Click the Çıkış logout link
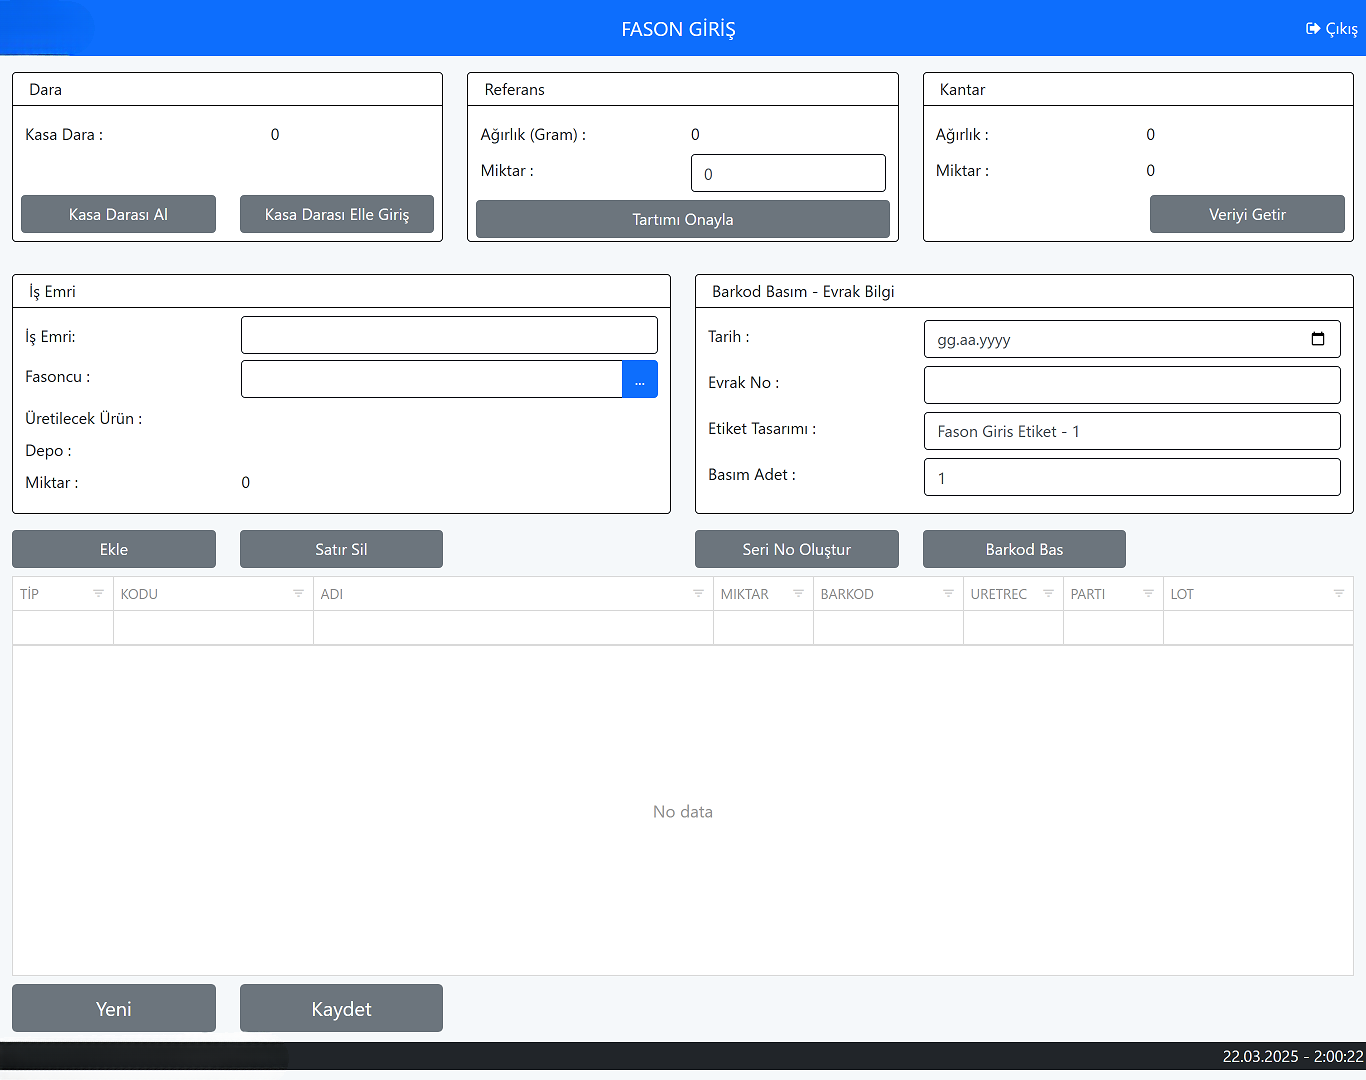 (x=1332, y=29)
